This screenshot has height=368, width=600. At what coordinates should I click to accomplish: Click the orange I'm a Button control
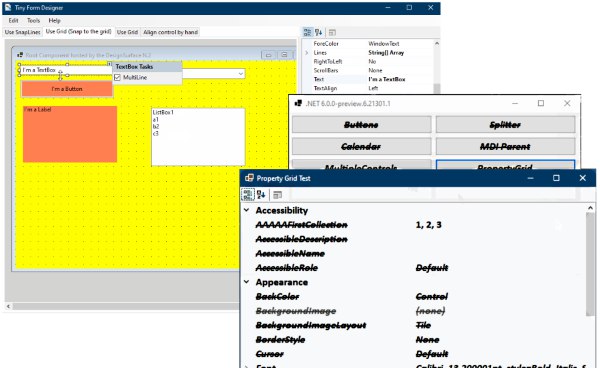pos(67,89)
